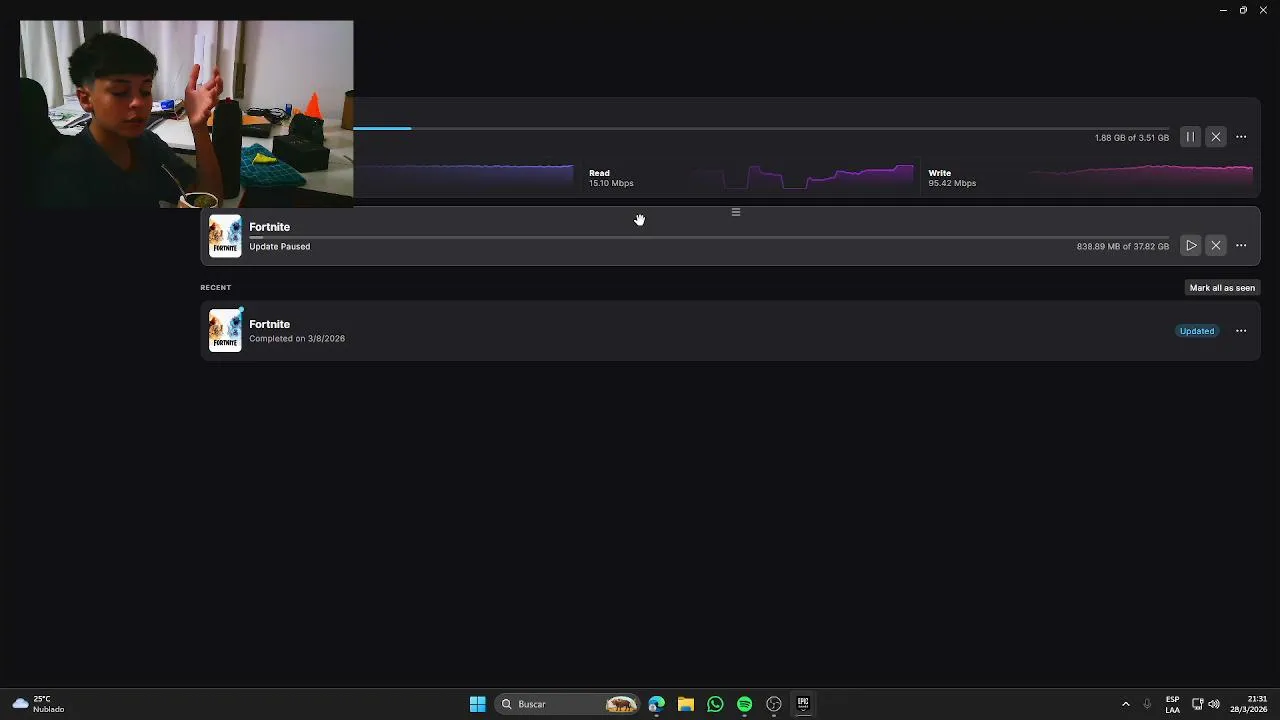Open OBS Studio from the taskbar
Screen dimensions: 1280x720
(x=774, y=704)
